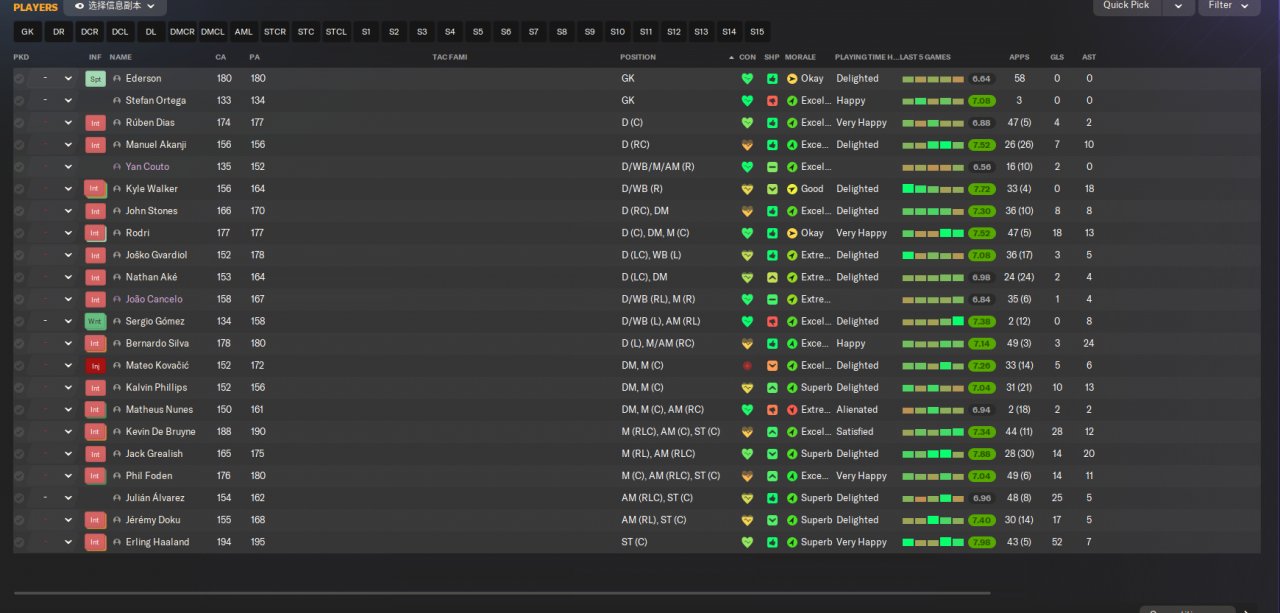Click Kyle Walker's last 5 games form bars
The image size is (1280, 613).
(933, 189)
